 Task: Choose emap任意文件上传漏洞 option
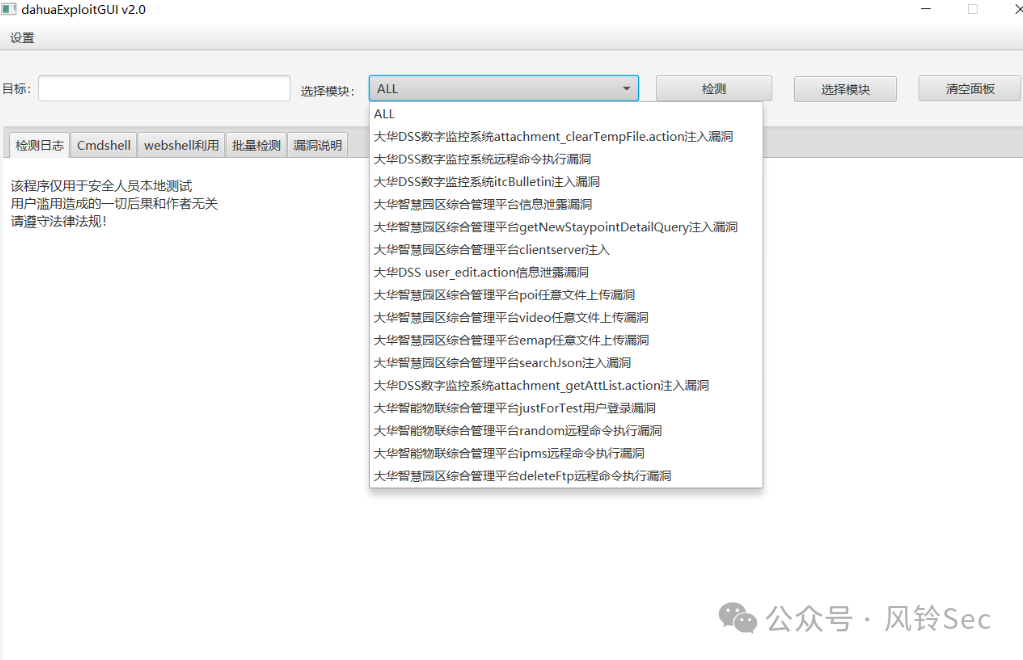(566, 340)
